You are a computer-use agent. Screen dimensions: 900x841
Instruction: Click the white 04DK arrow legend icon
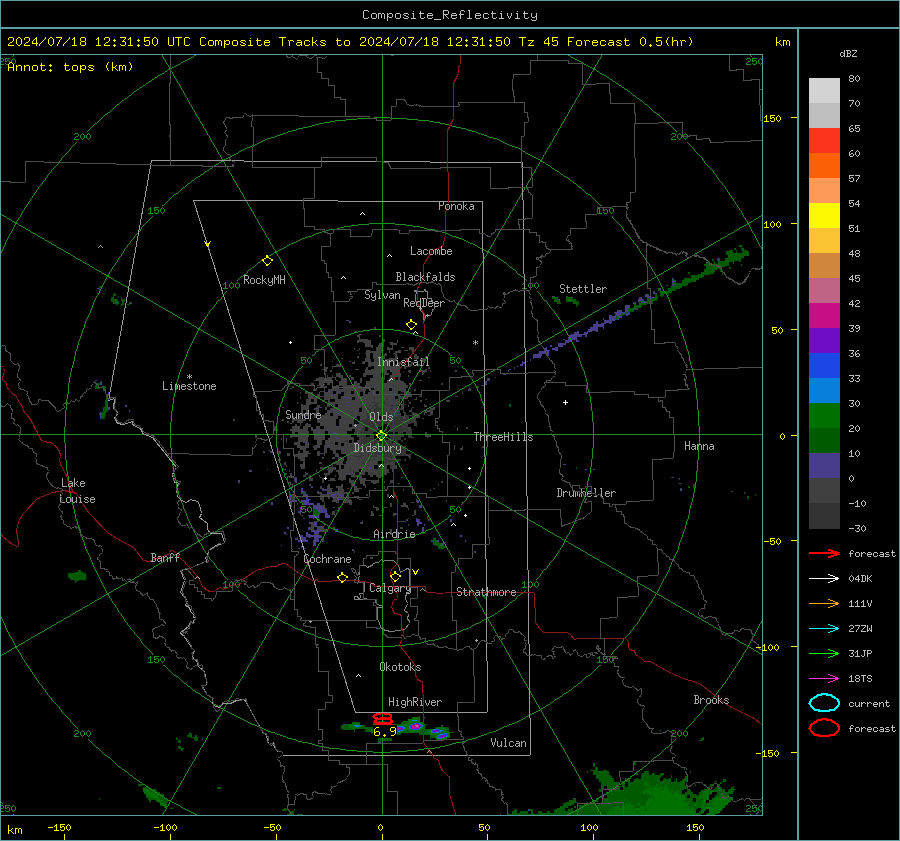[824, 578]
